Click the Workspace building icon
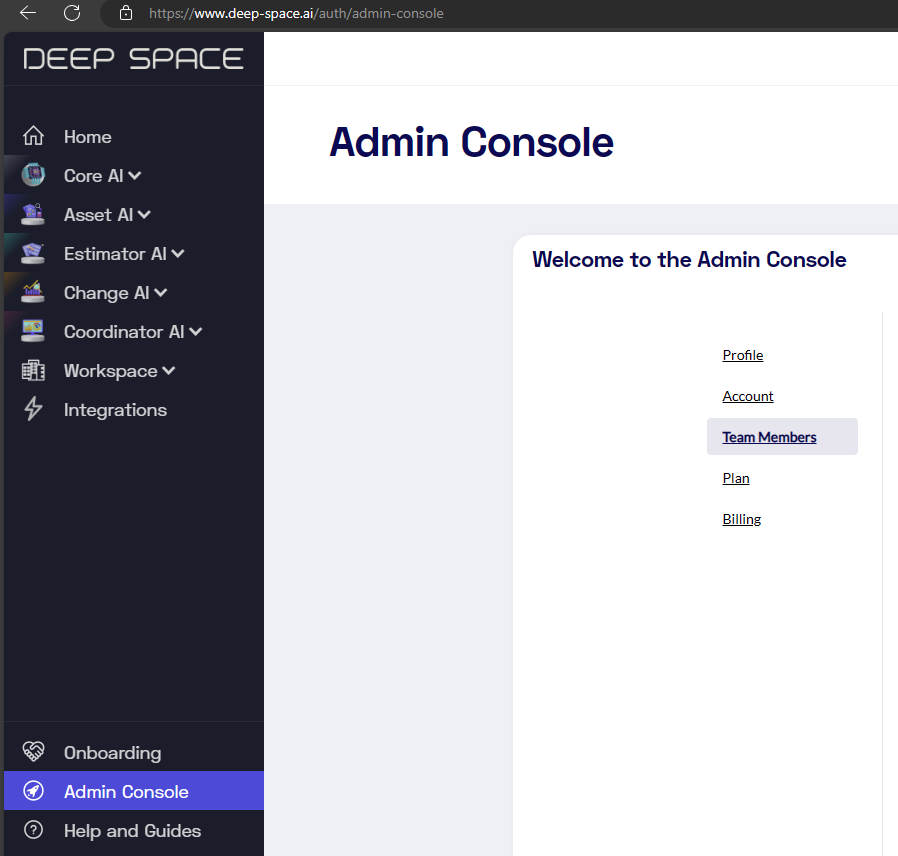The image size is (898, 856). point(33,370)
